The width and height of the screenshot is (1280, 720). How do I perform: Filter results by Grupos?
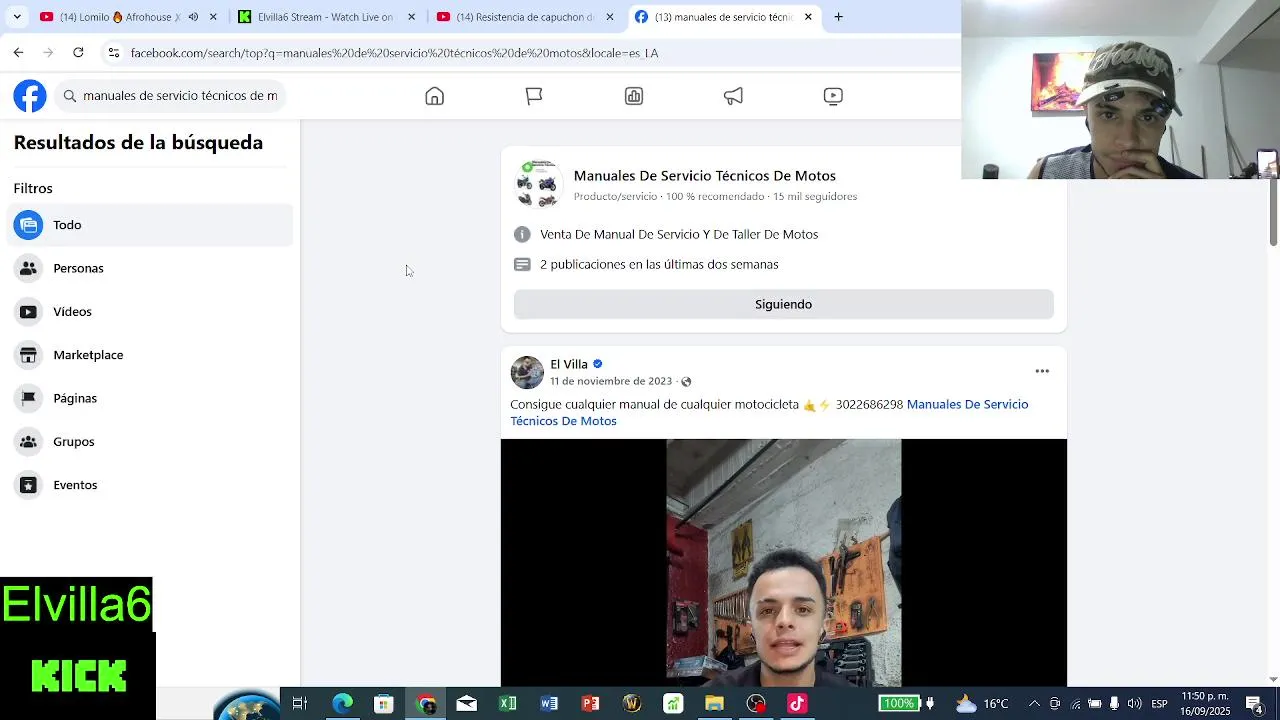pyautogui.click(x=150, y=442)
